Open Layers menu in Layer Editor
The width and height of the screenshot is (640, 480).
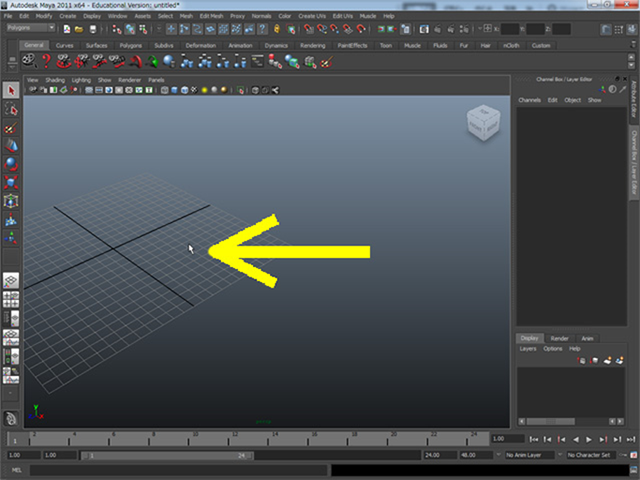[x=528, y=349]
